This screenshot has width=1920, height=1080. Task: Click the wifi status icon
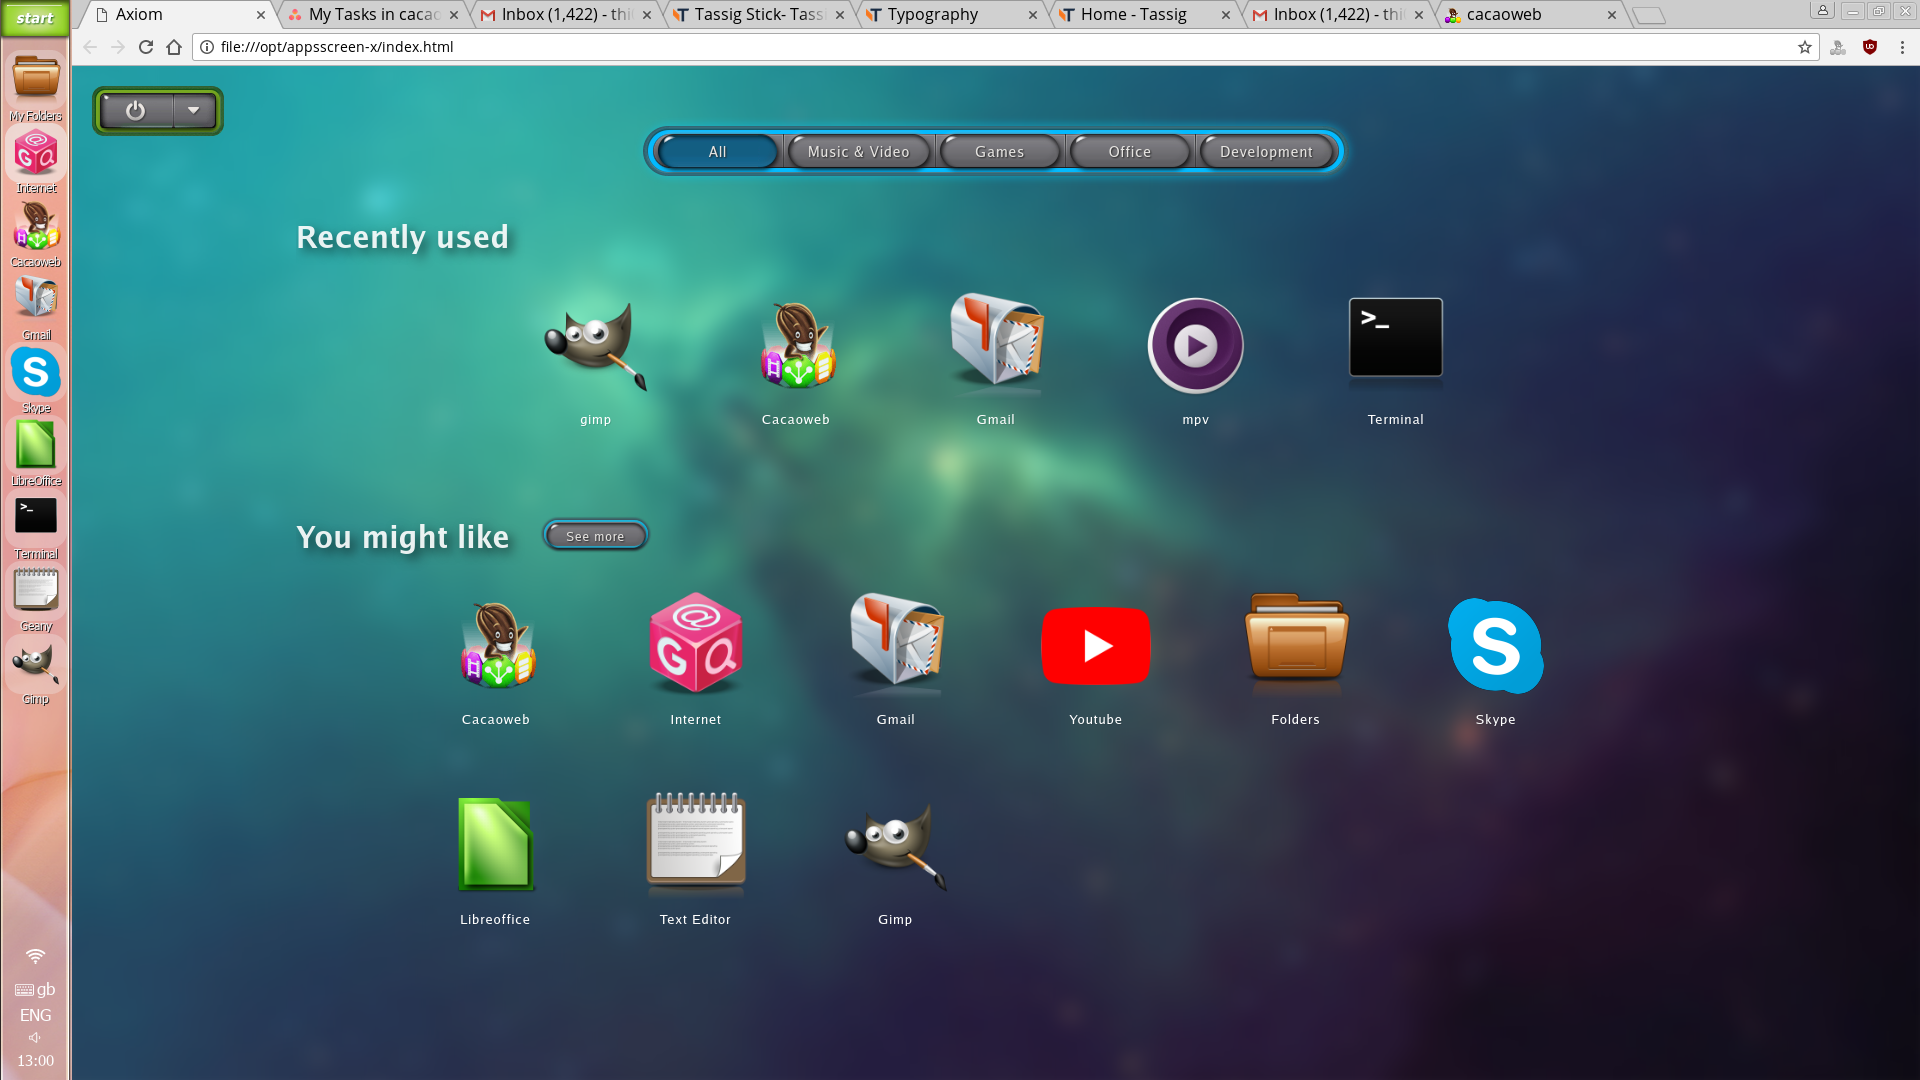click(35, 956)
